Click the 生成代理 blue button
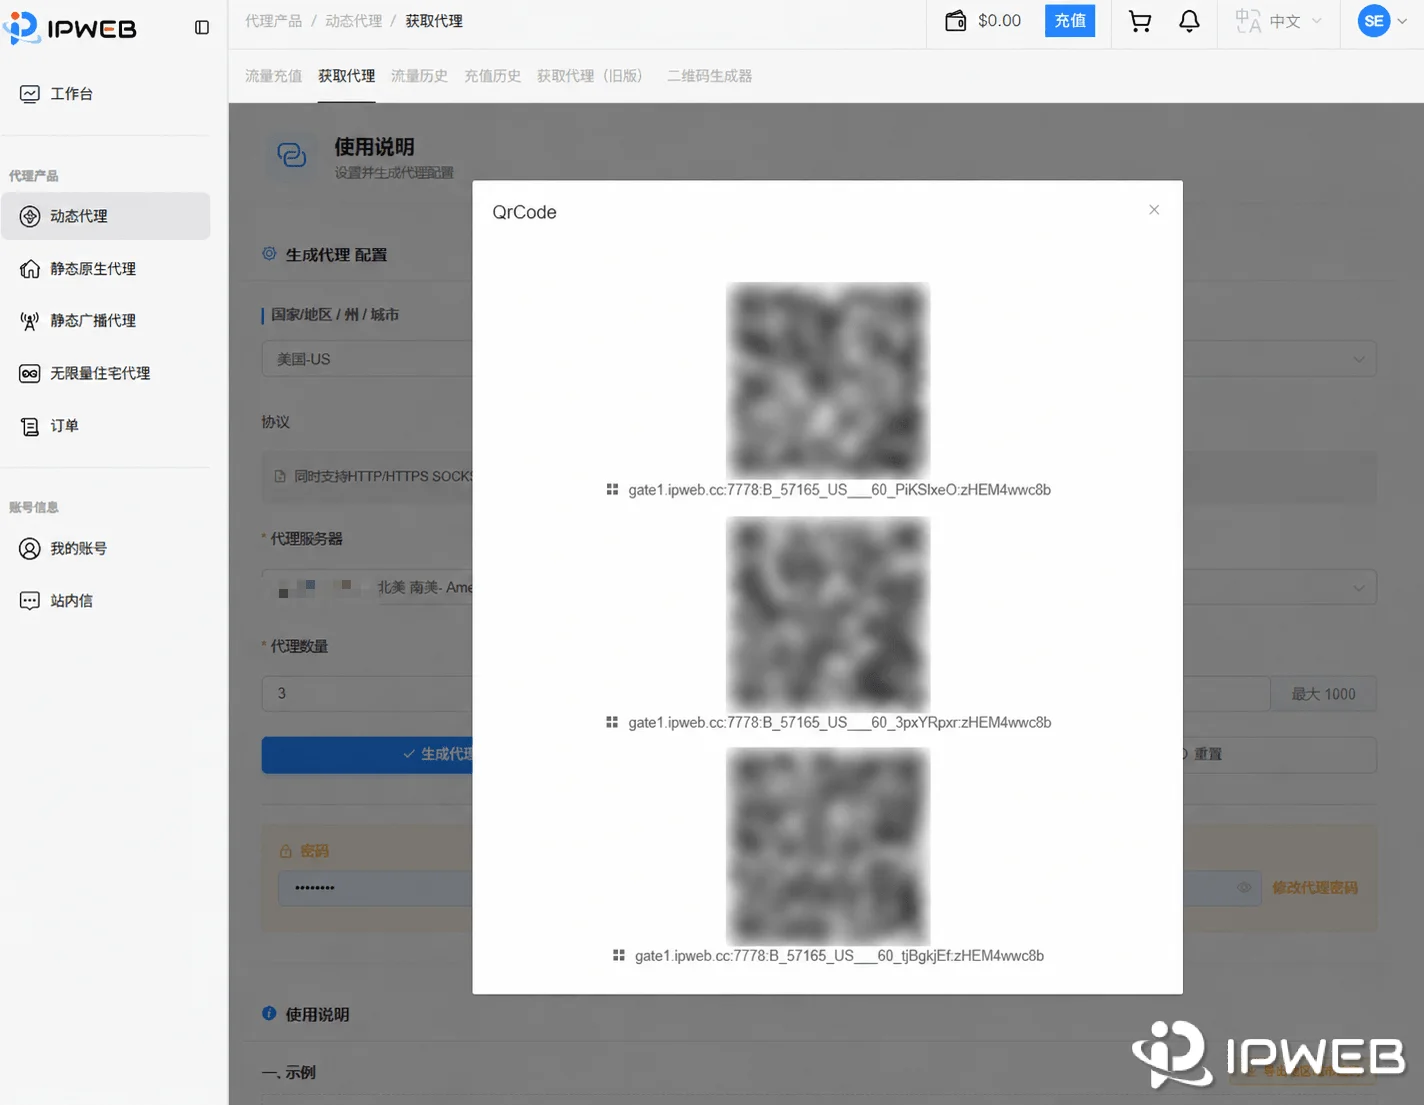 pos(366,755)
